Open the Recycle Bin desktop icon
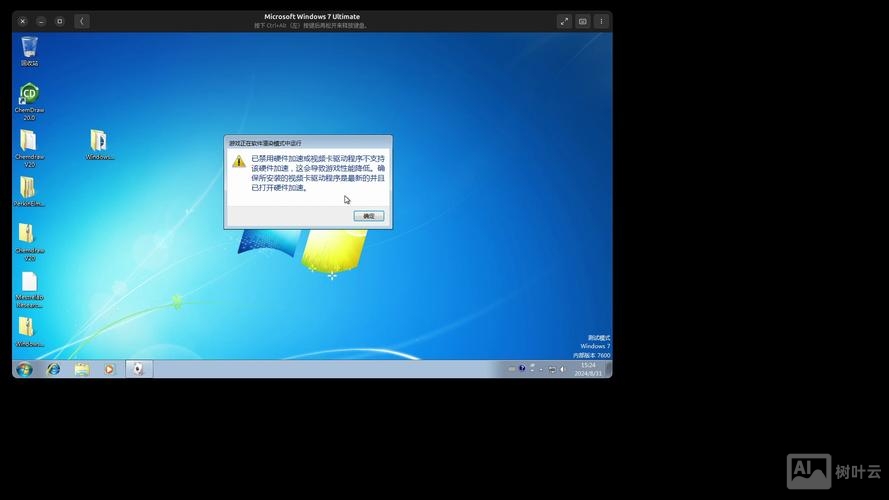Image resolution: width=889 pixels, height=500 pixels. (x=29, y=51)
